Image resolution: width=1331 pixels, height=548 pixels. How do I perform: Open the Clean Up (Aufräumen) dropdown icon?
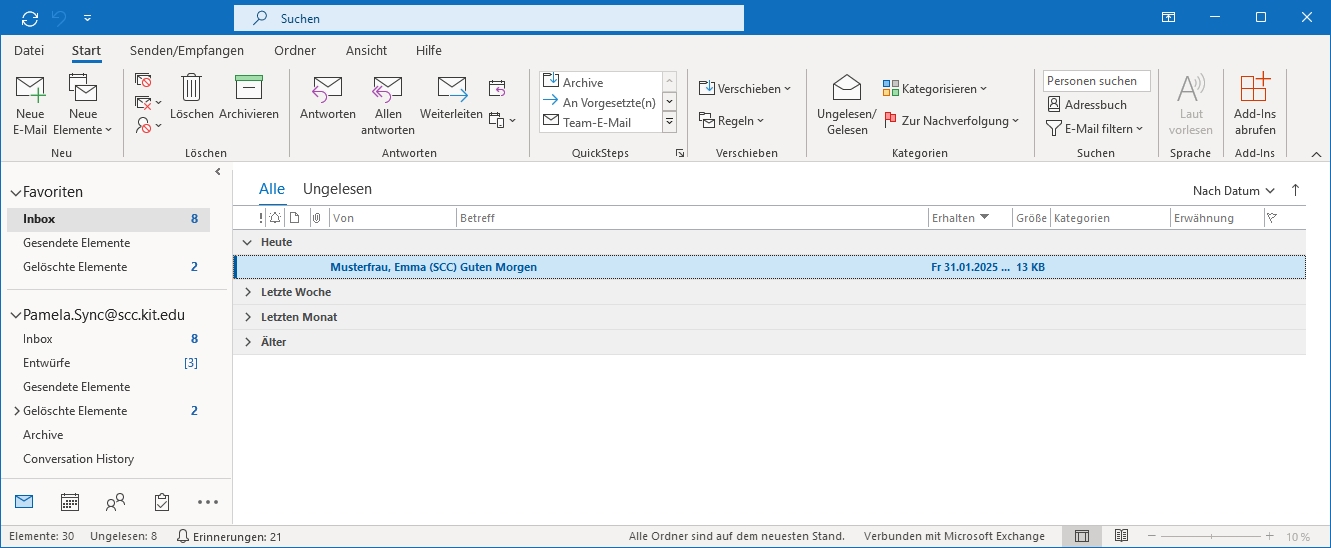[x=148, y=103]
